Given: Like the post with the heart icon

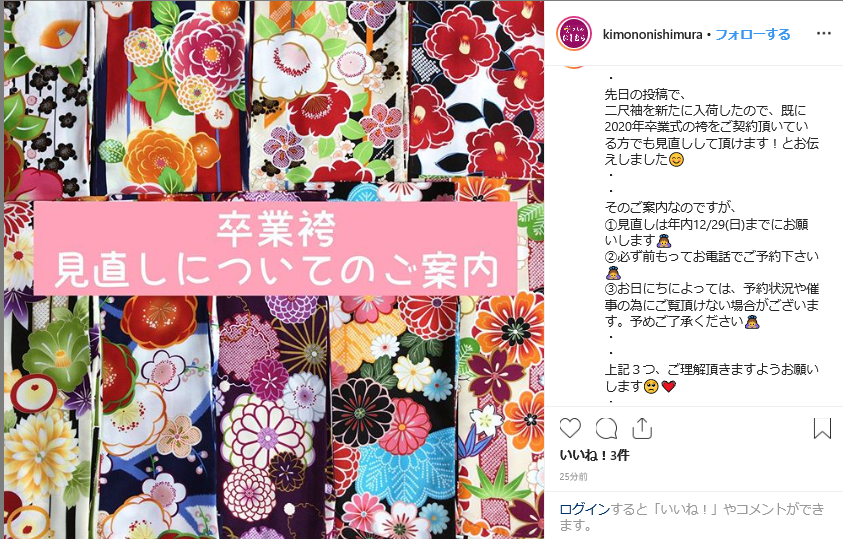Looking at the screenshot, I should point(570,428).
